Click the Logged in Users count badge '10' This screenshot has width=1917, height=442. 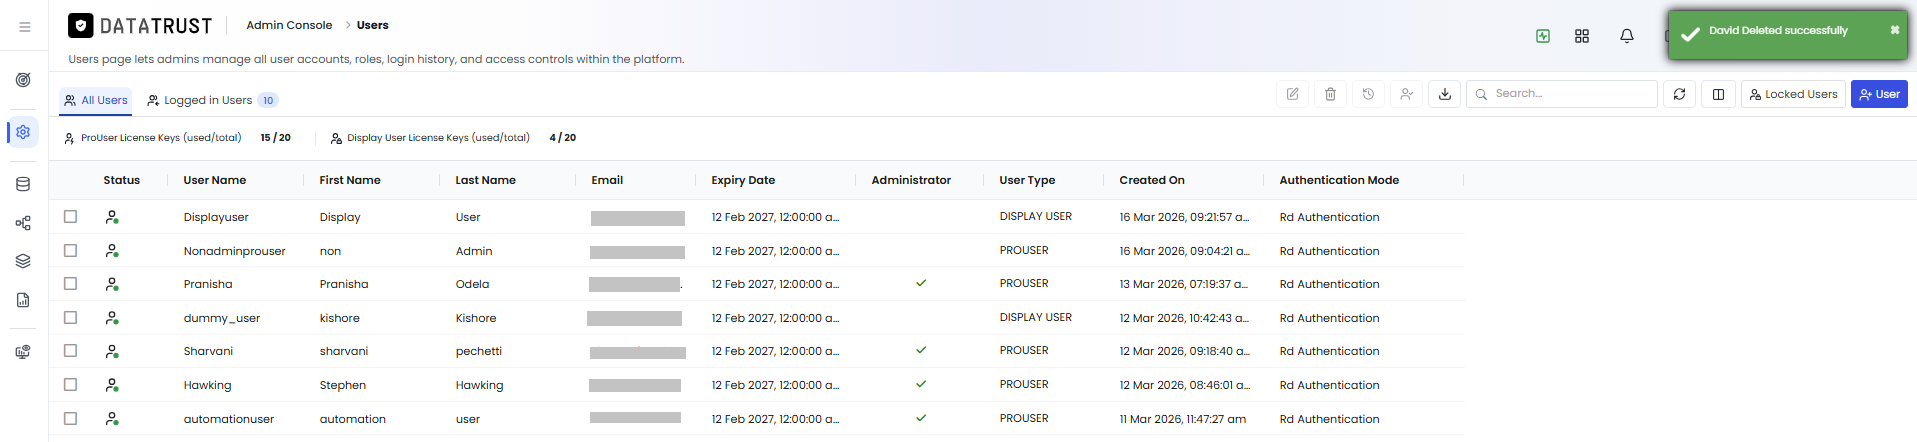(268, 100)
